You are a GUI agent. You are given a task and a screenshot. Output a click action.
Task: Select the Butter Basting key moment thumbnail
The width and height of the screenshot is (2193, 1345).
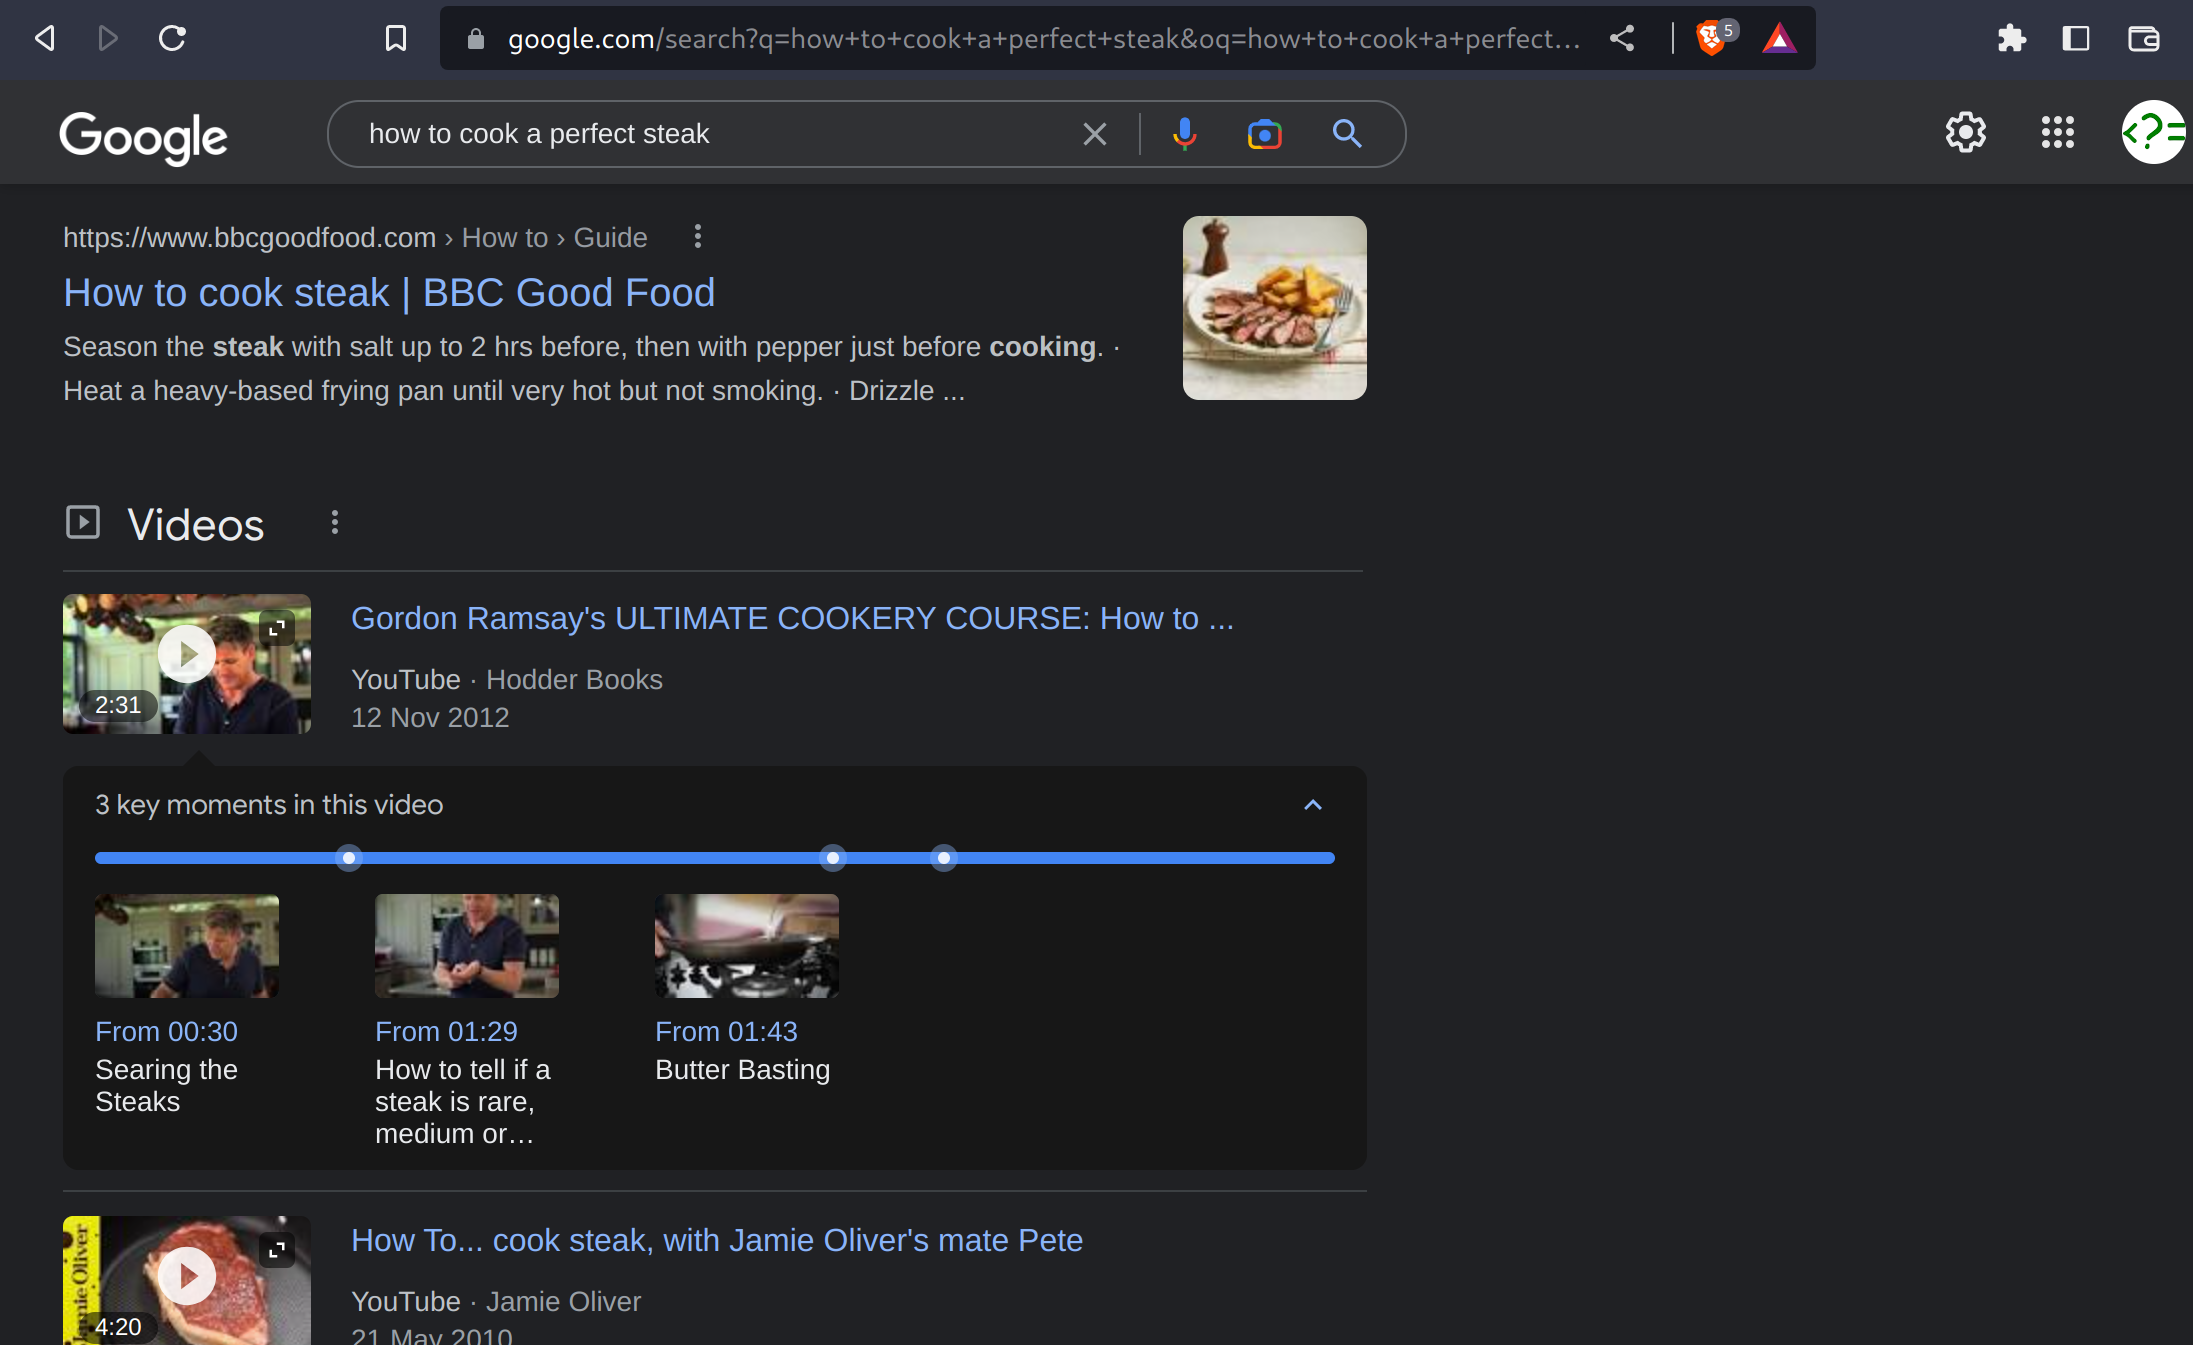pyautogui.click(x=746, y=945)
